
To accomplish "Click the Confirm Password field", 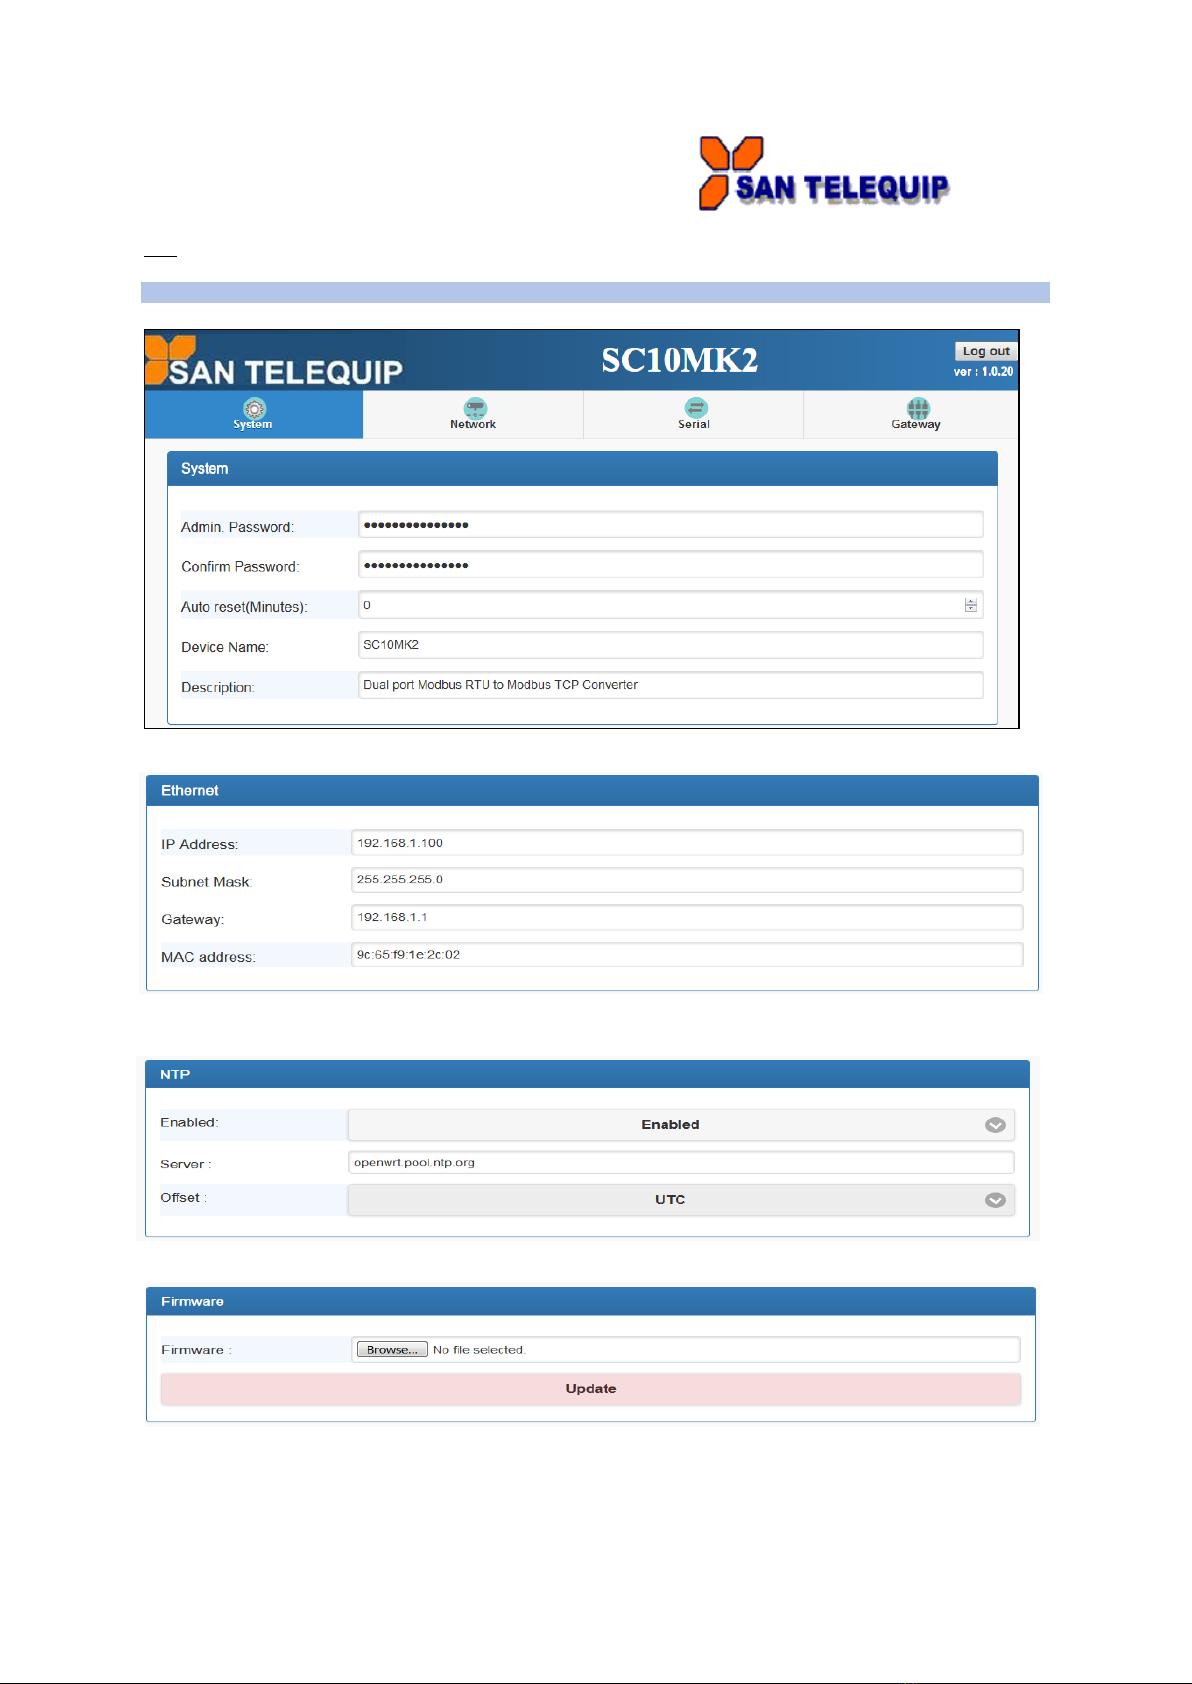I will click(671, 565).
